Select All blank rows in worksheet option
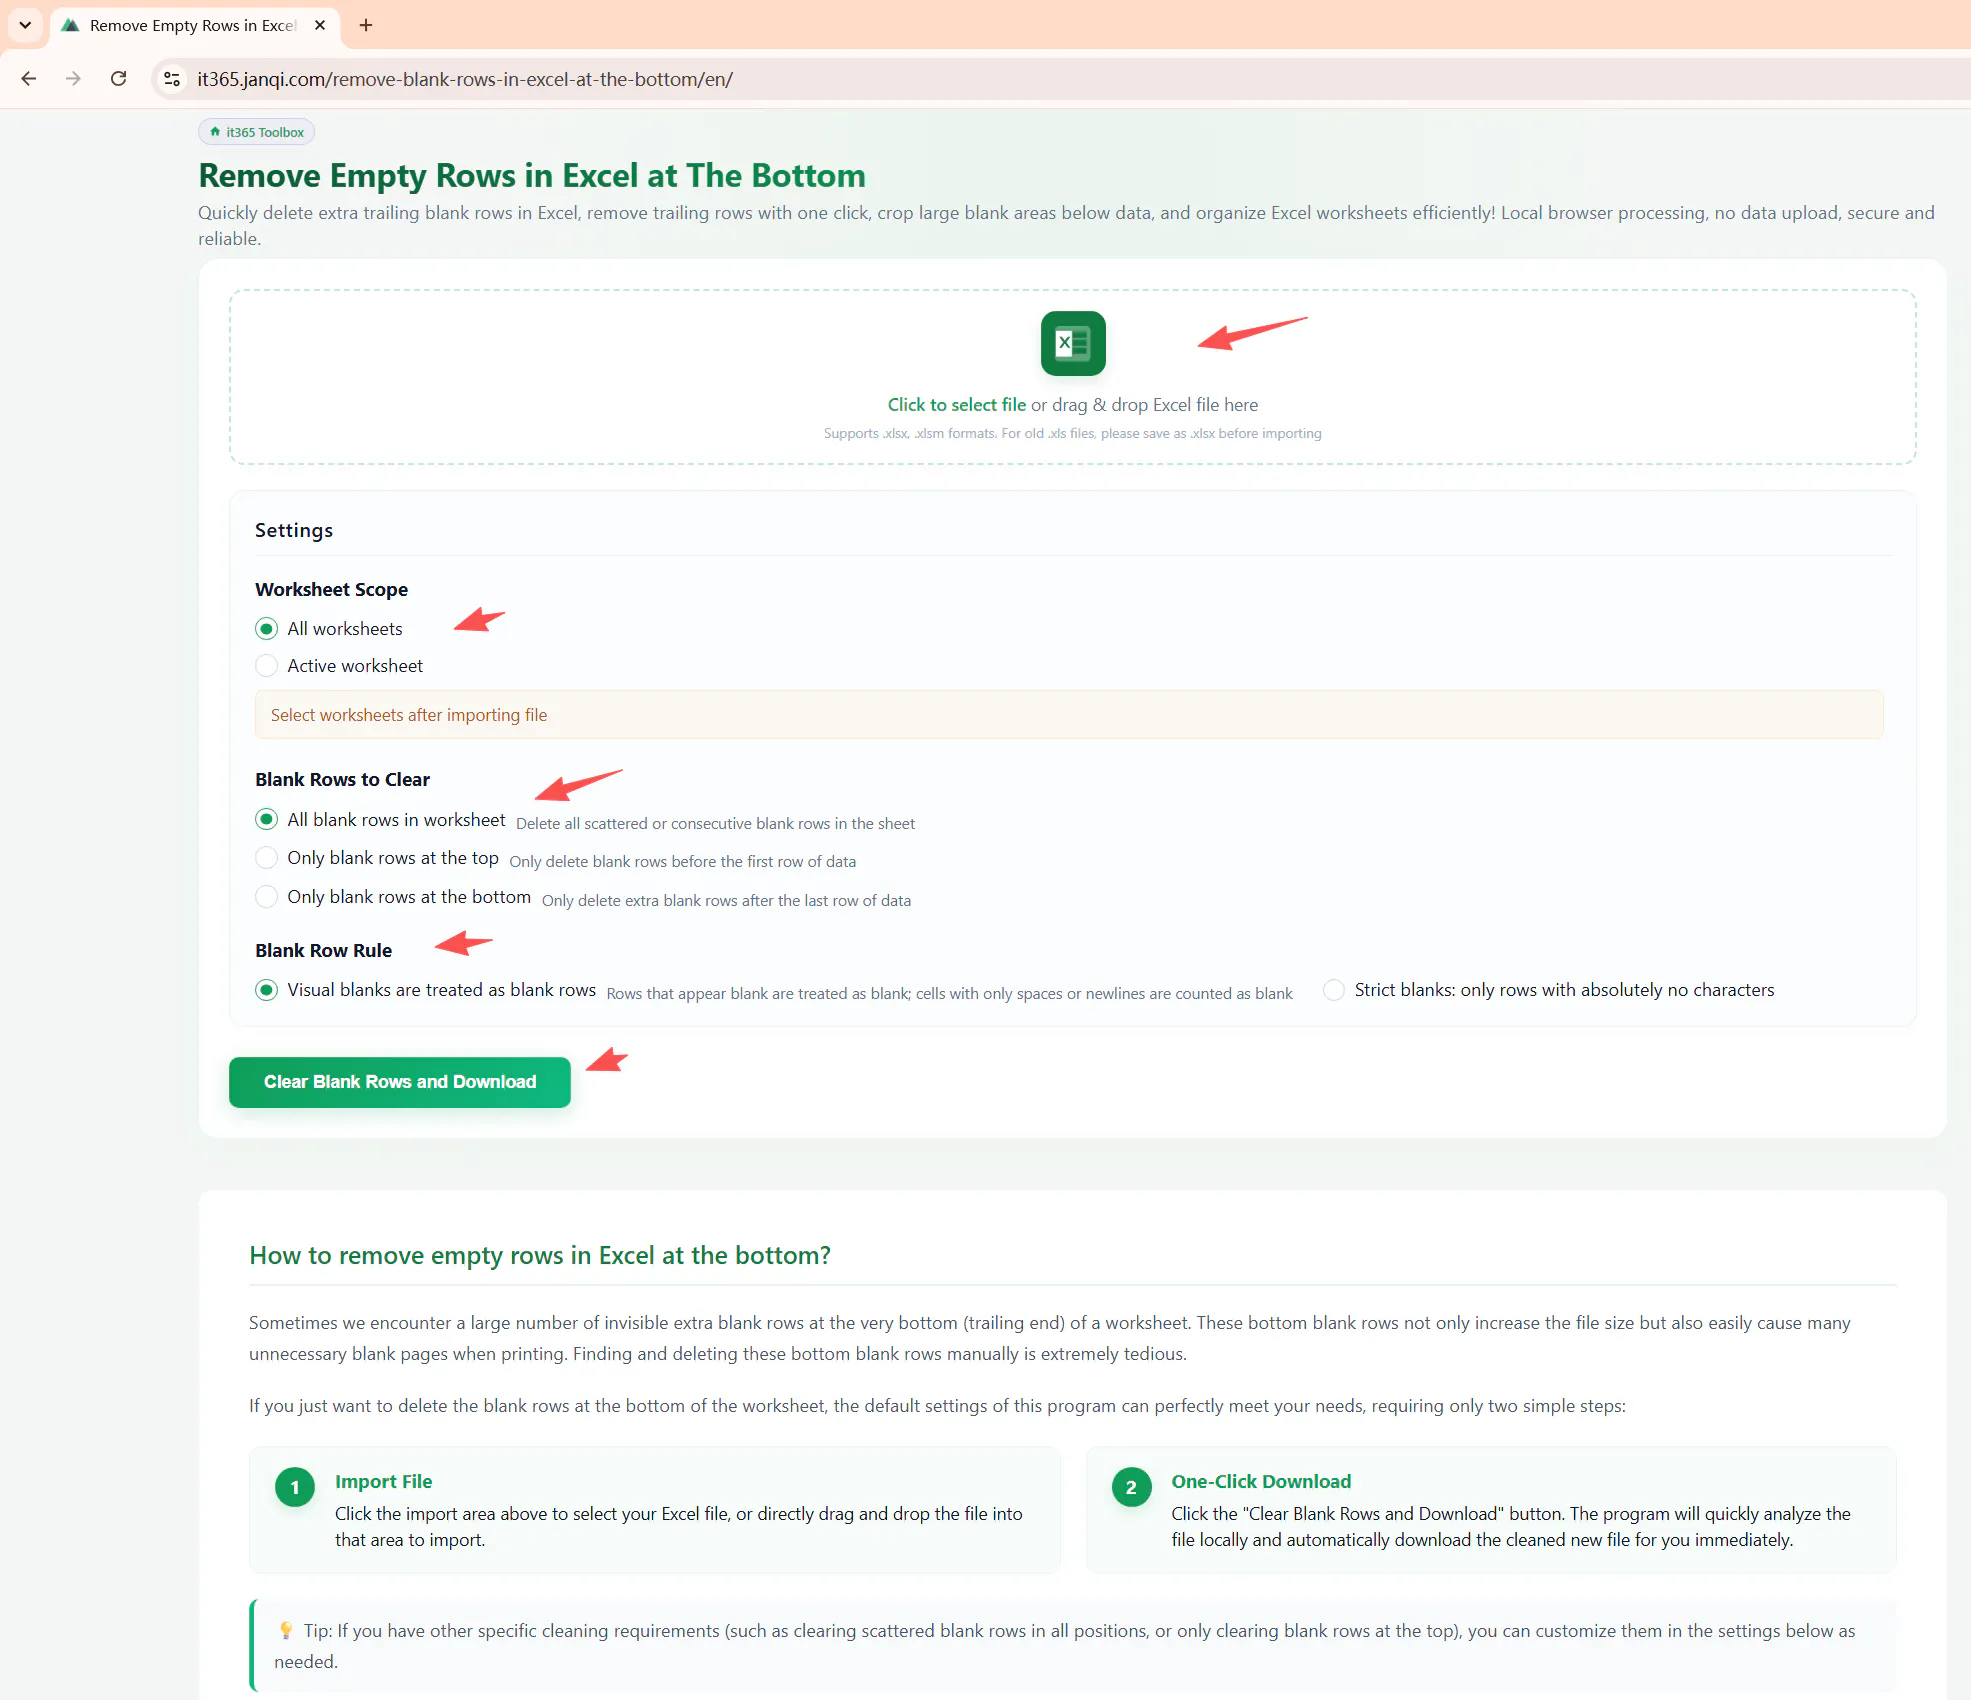The width and height of the screenshot is (1971, 1700). point(266,820)
